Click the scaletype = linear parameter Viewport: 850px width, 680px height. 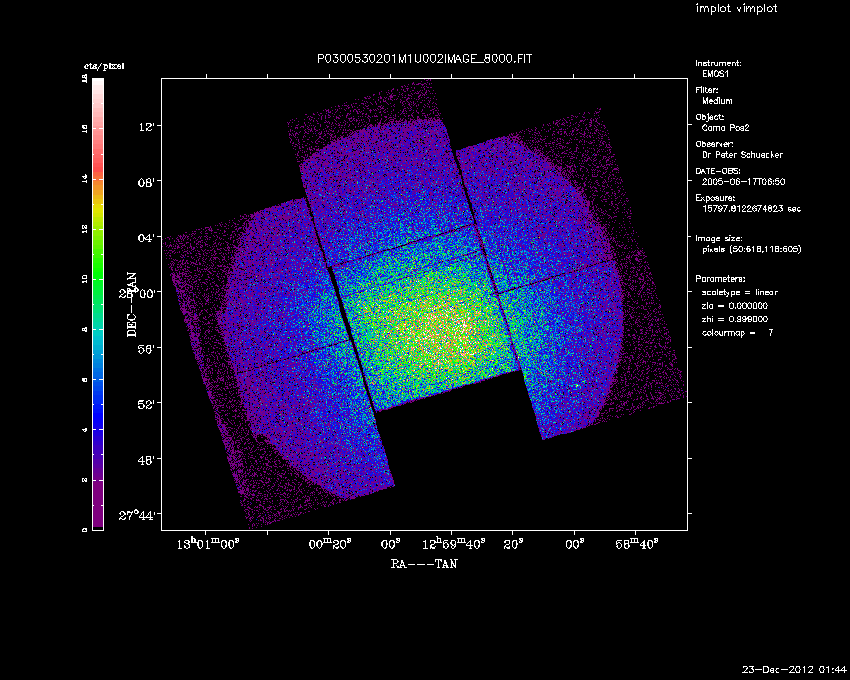tap(740, 292)
